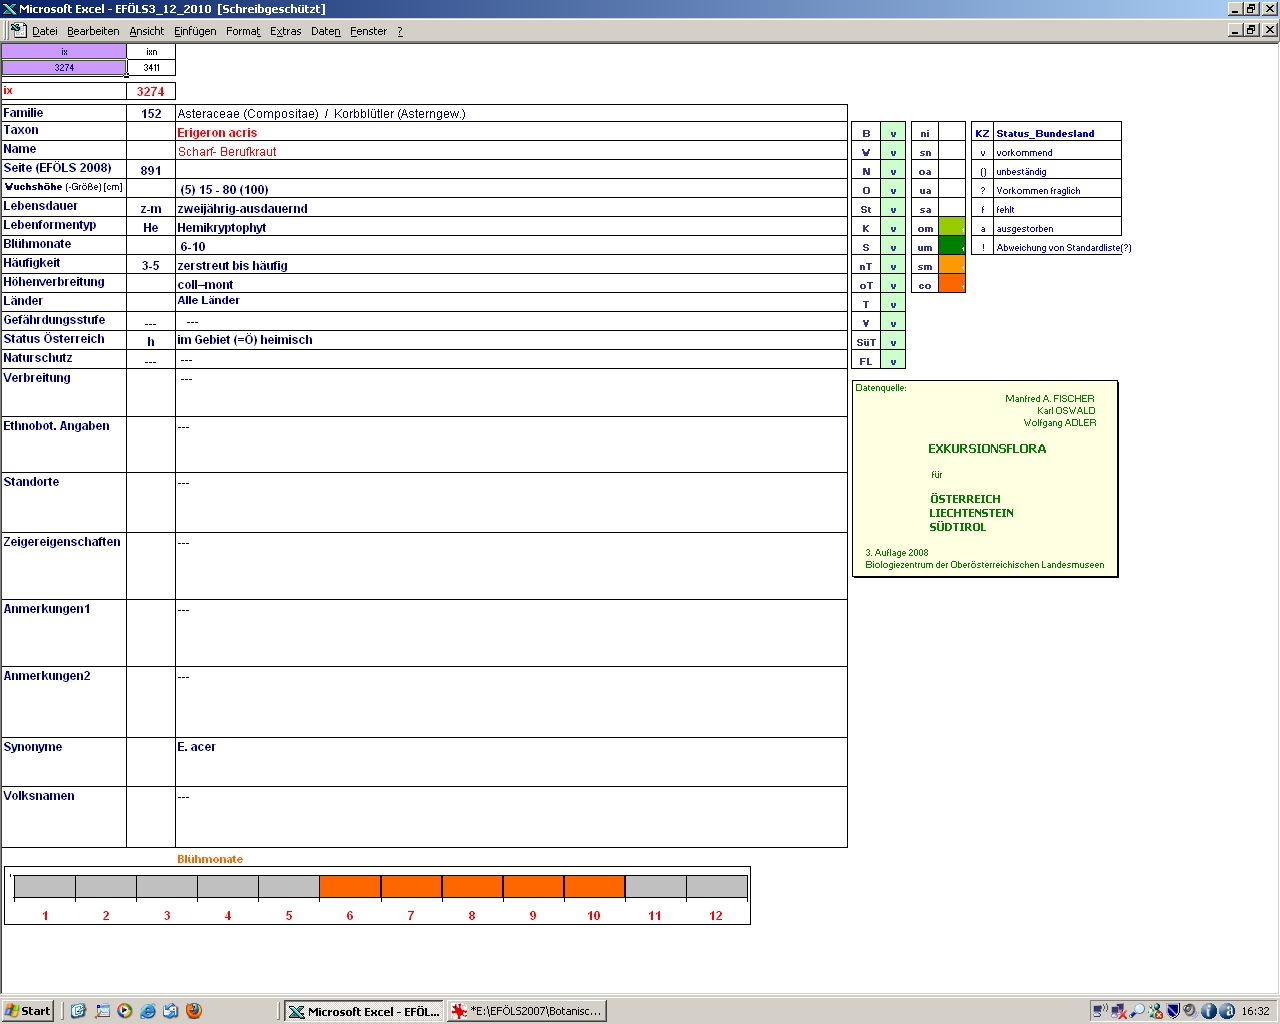
Task: Select the 'coll–mont' altitude cell
Action: coord(511,284)
